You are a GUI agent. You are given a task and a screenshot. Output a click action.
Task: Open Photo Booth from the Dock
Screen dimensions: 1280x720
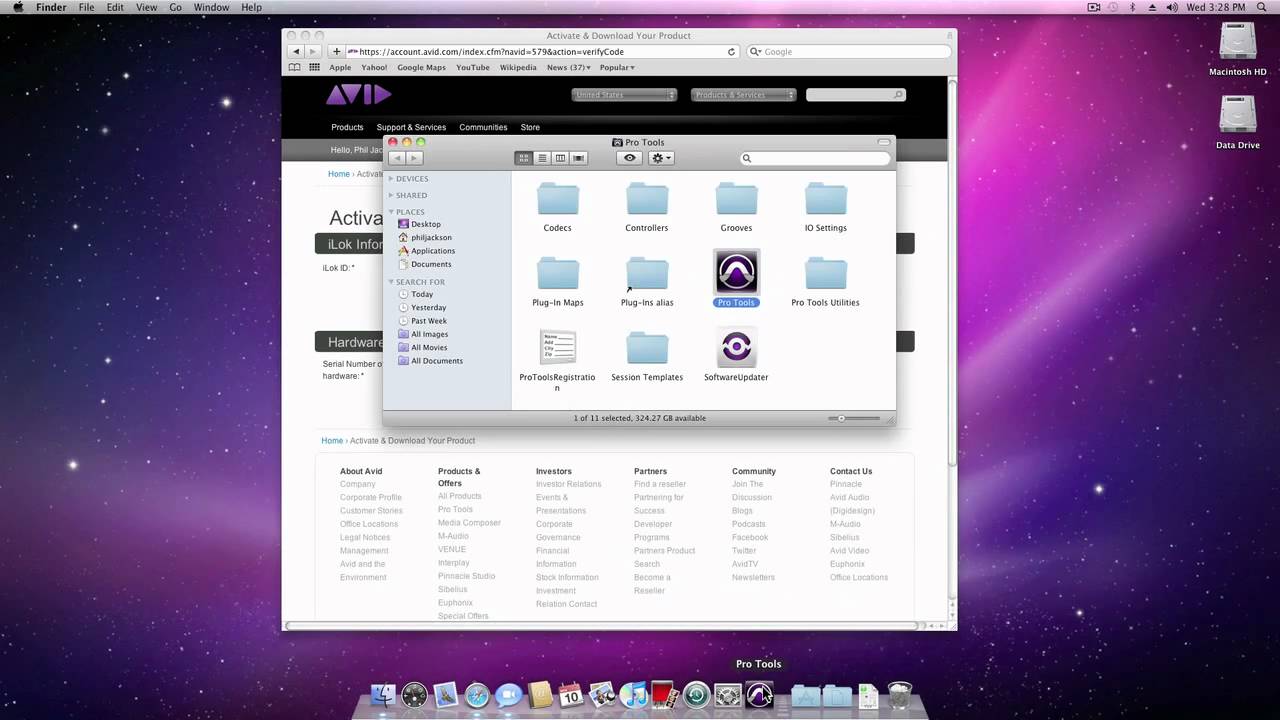point(665,694)
